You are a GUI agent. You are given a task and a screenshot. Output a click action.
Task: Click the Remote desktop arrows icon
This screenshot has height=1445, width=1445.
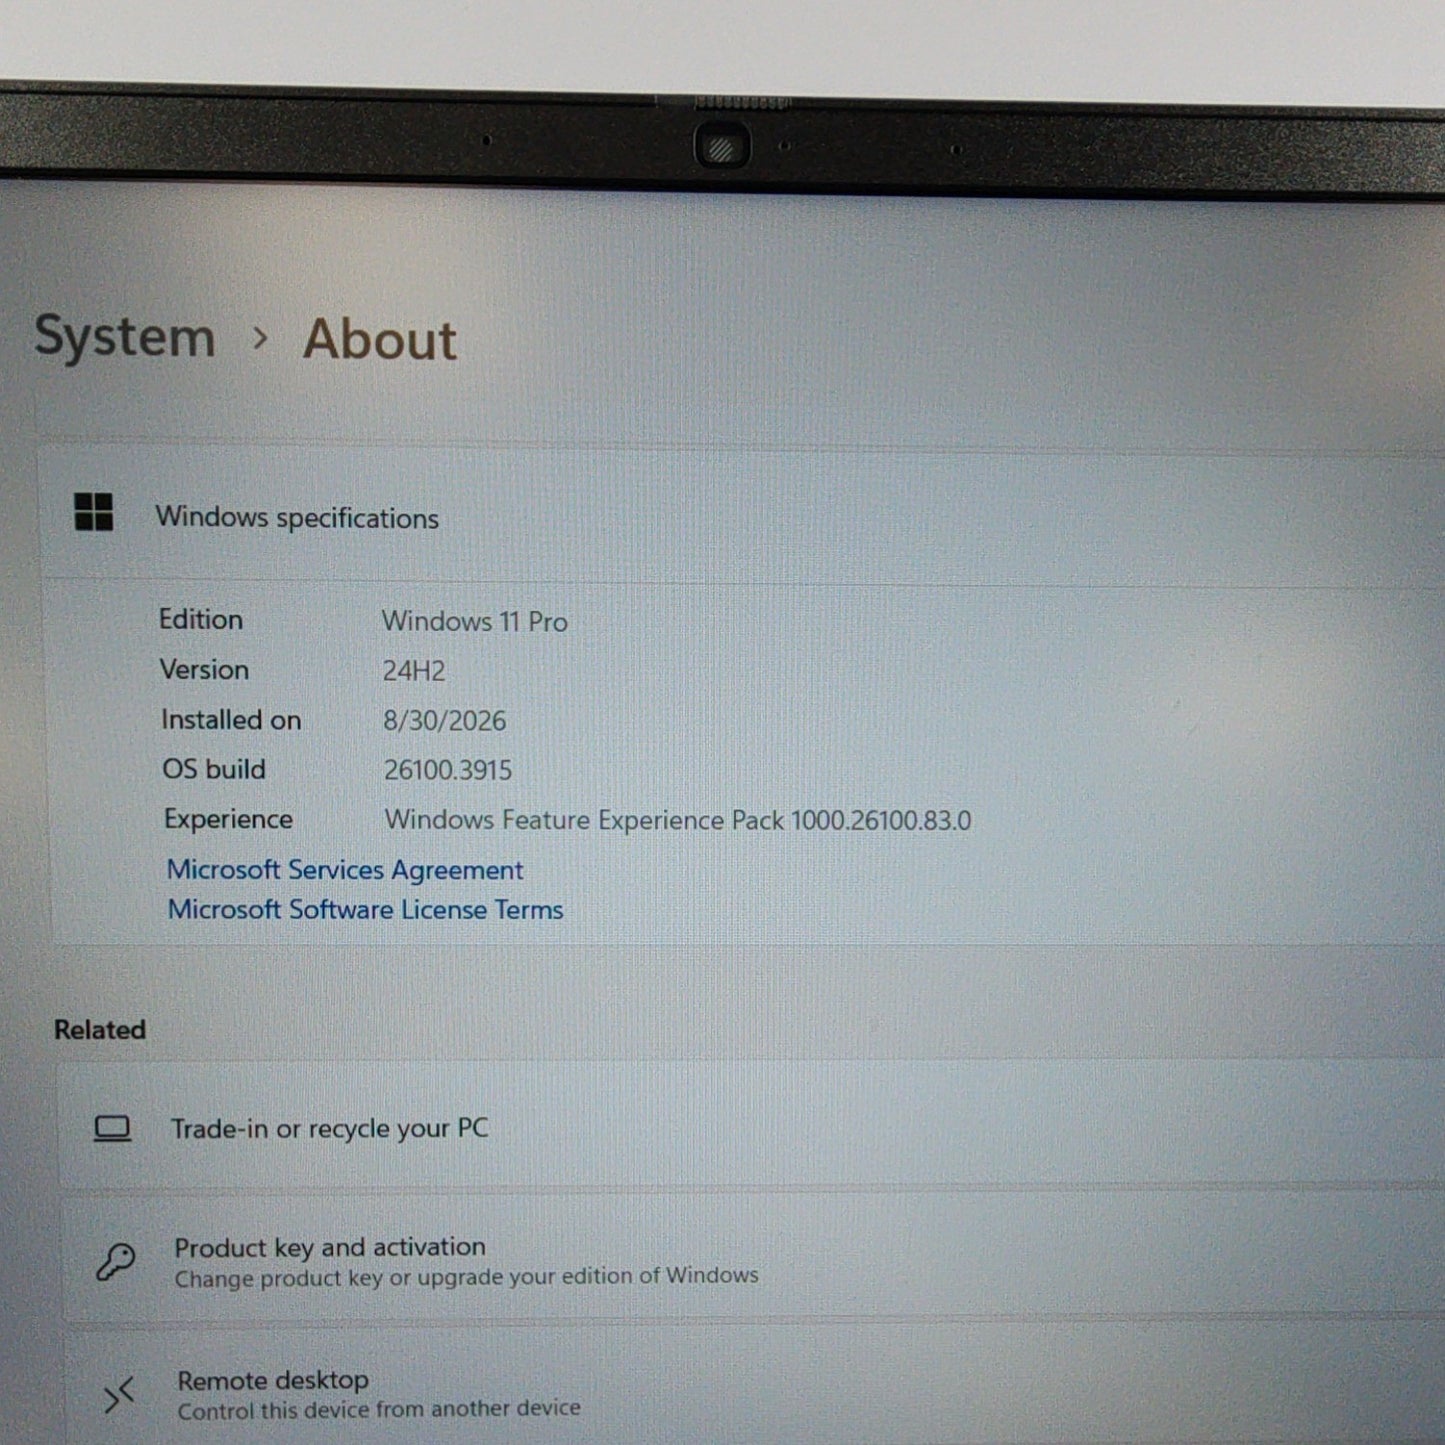[119, 1394]
